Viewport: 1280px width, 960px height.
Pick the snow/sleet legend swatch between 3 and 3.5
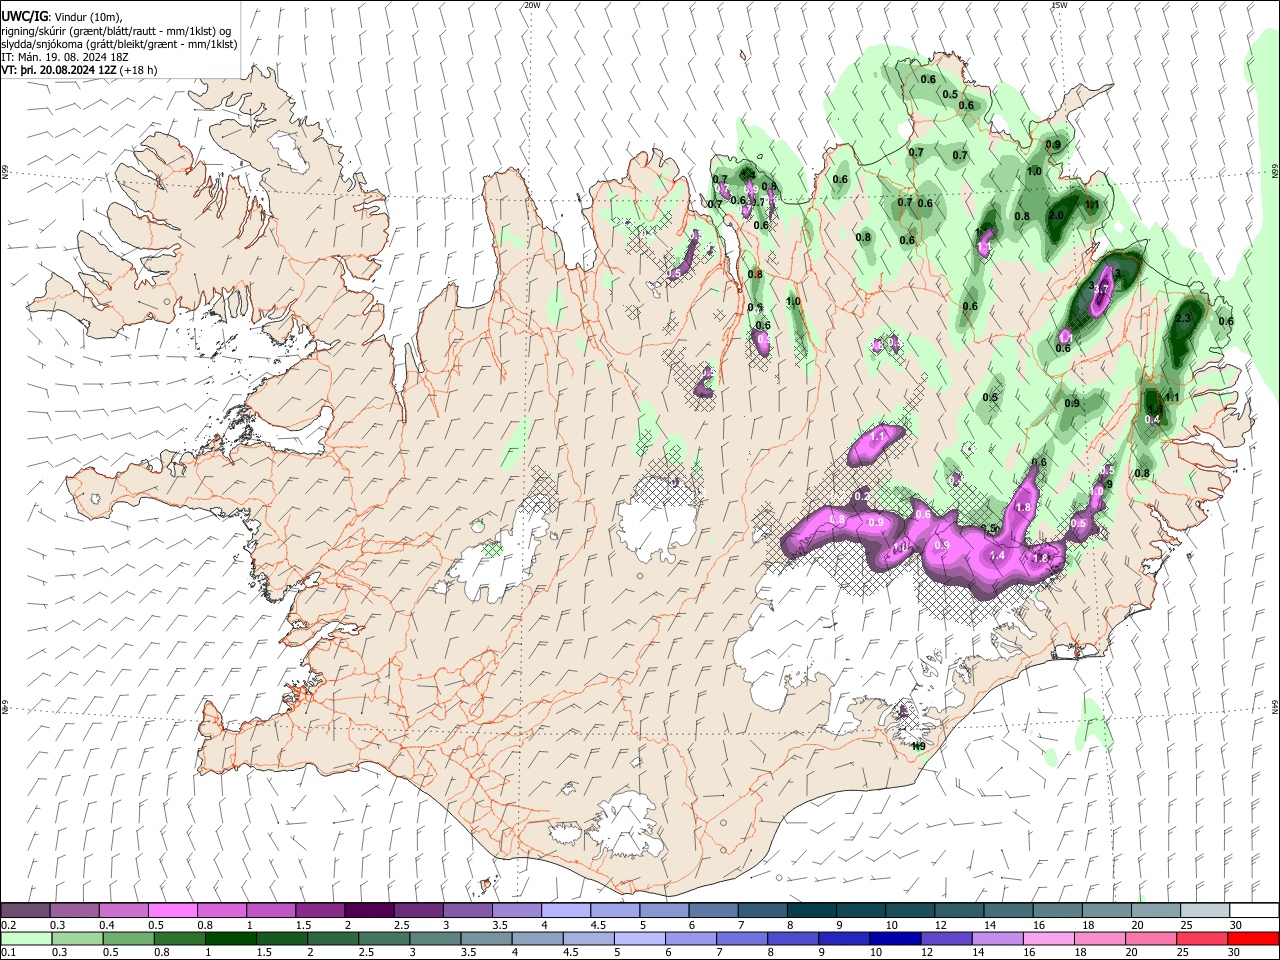coord(467,911)
